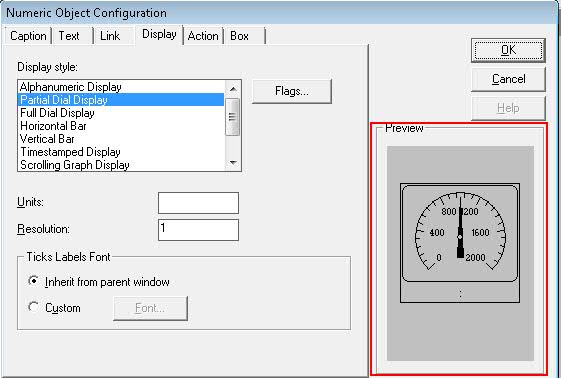Pick Full Dial Display style
Image resolution: width=561 pixels, height=378 pixels.
pos(121,113)
